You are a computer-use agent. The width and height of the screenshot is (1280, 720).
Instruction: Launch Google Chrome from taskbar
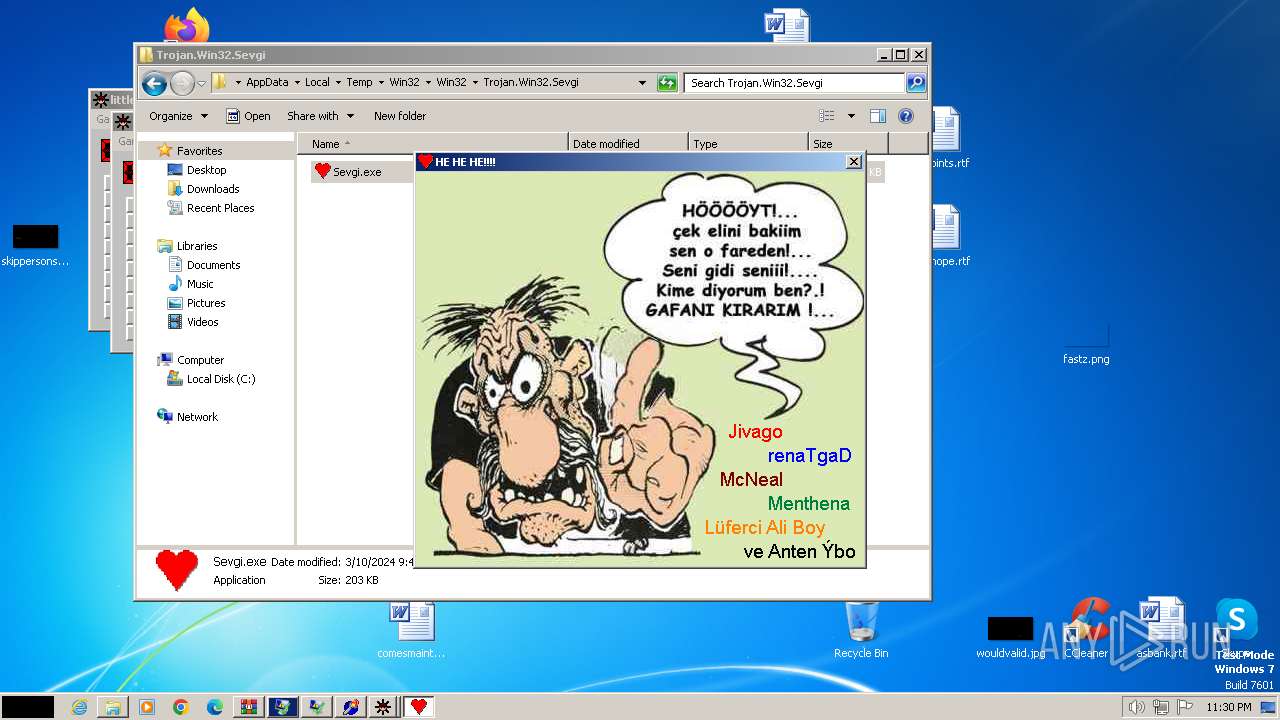pyautogui.click(x=181, y=707)
